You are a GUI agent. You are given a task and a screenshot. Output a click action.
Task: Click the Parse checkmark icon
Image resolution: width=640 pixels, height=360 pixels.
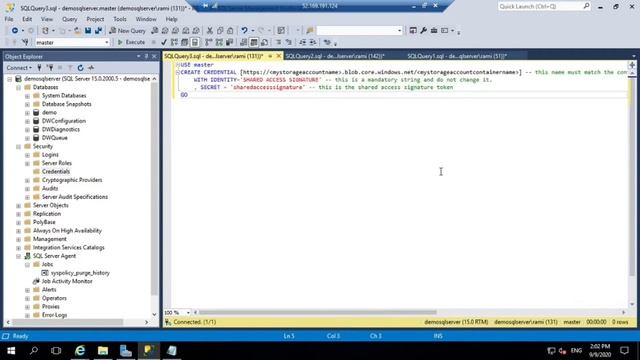pos(164,42)
